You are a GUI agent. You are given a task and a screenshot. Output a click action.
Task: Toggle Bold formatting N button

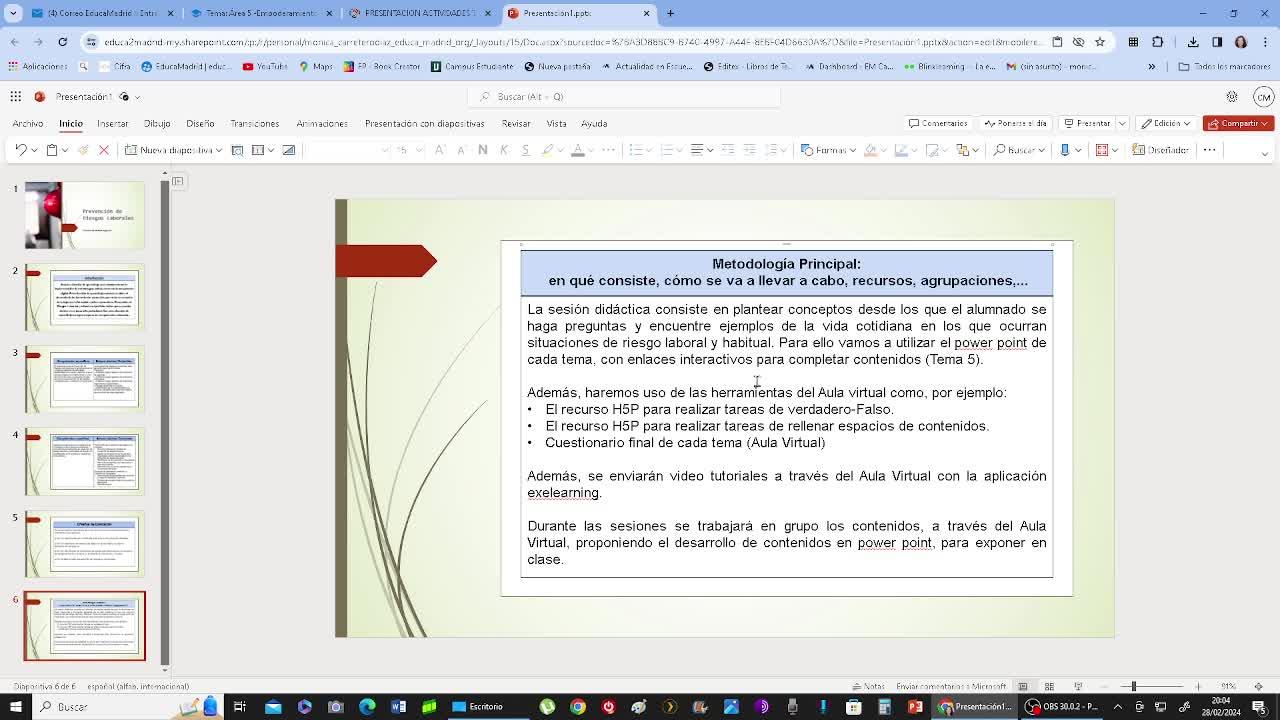(483, 150)
